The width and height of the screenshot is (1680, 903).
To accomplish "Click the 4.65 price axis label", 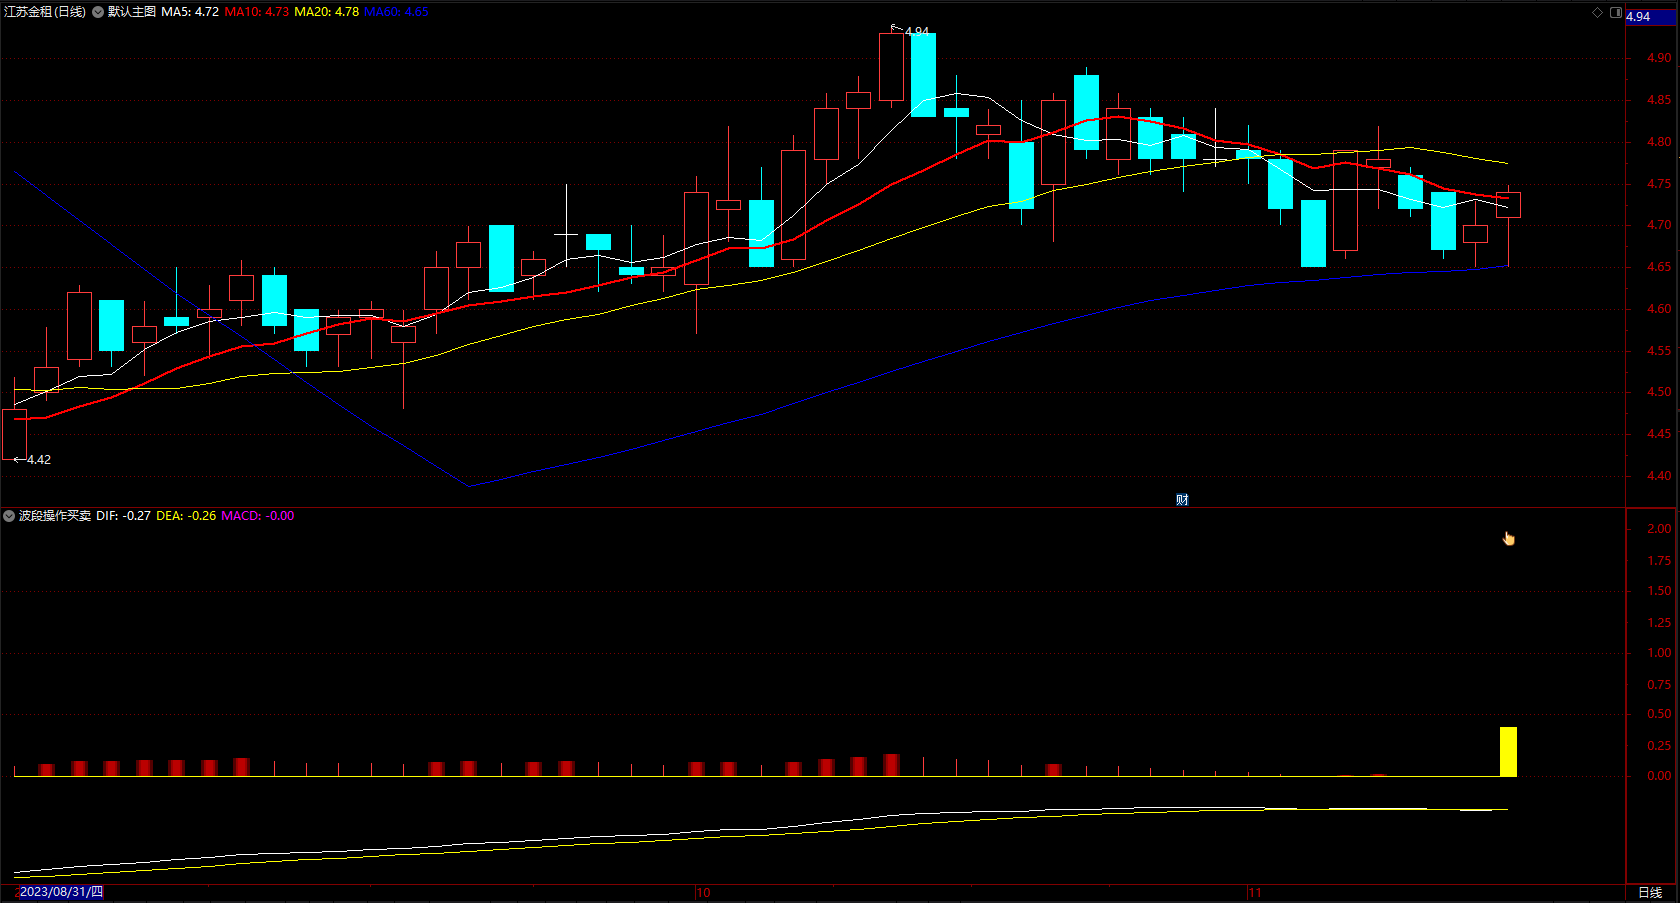I will coord(1659,267).
